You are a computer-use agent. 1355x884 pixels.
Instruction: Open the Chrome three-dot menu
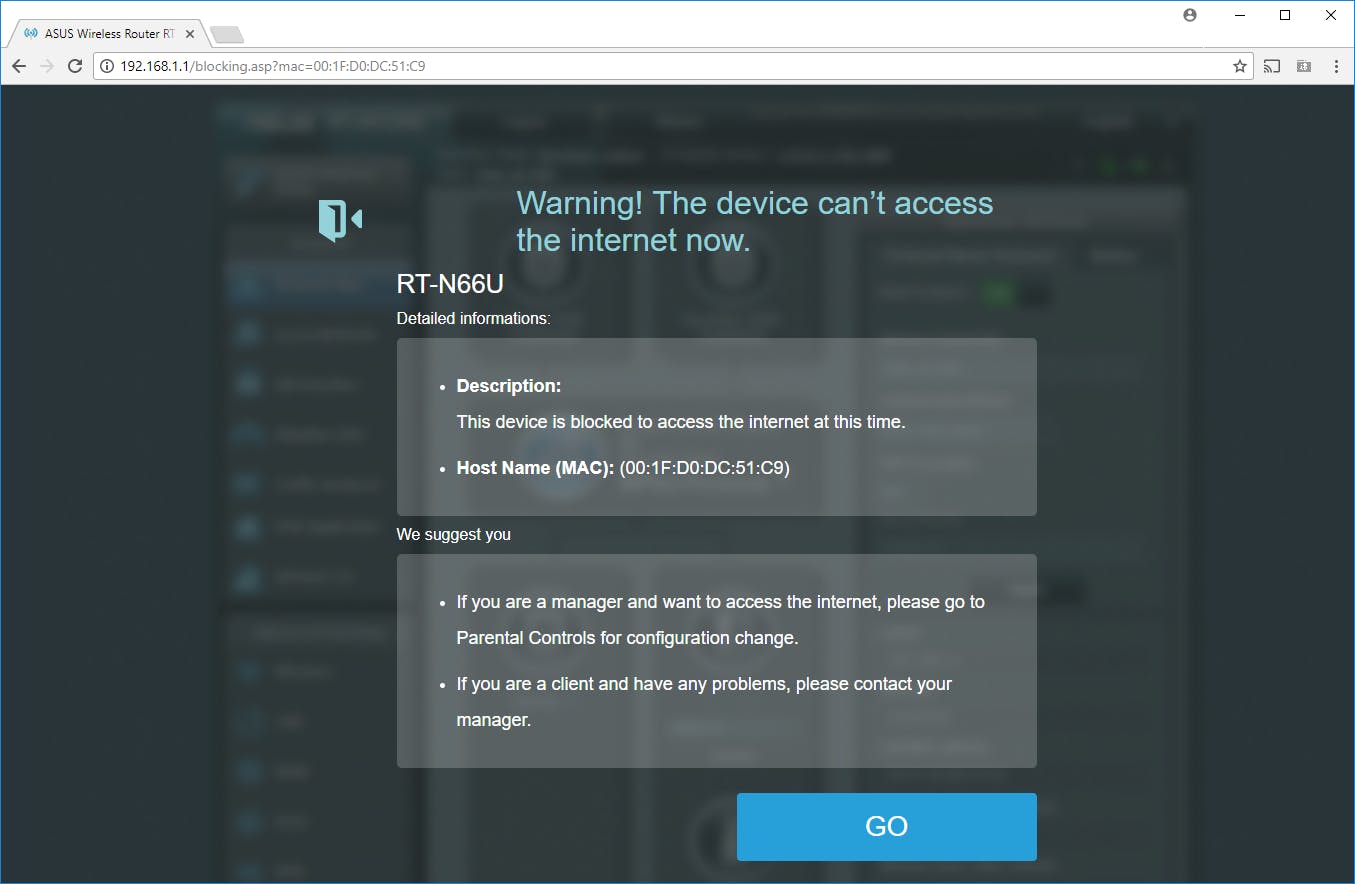[x=1337, y=66]
